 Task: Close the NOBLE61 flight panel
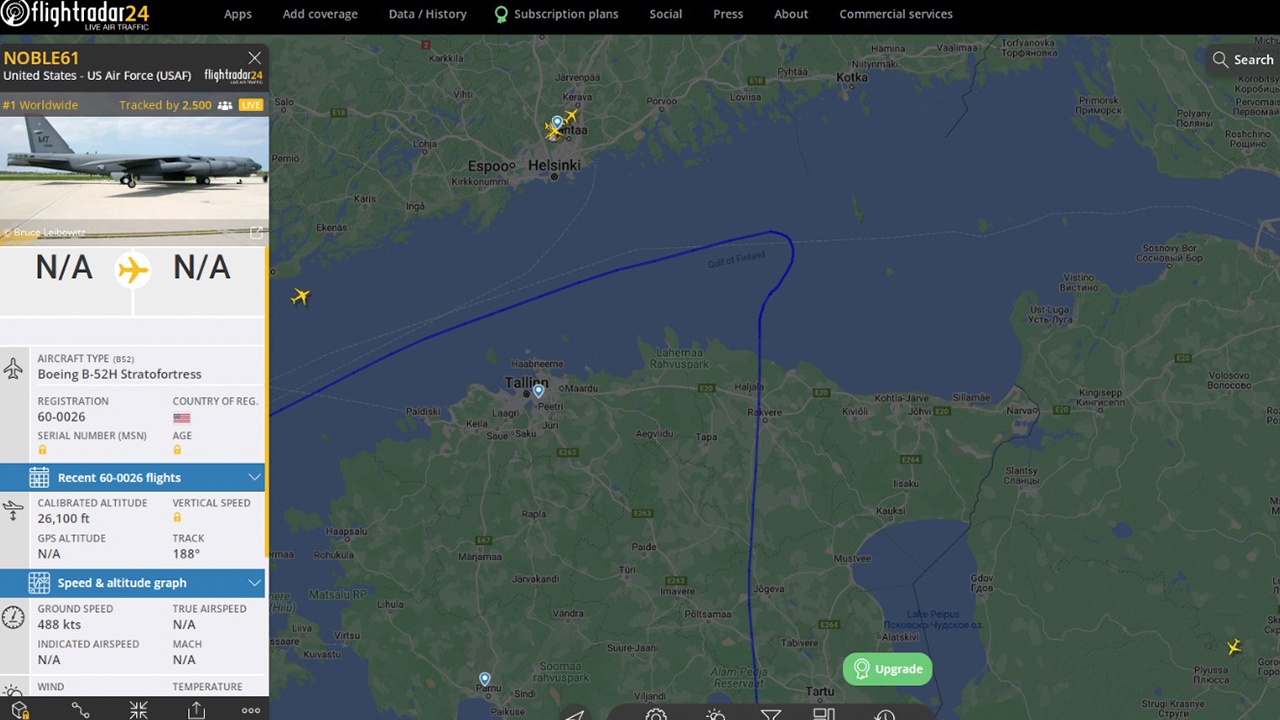point(255,58)
